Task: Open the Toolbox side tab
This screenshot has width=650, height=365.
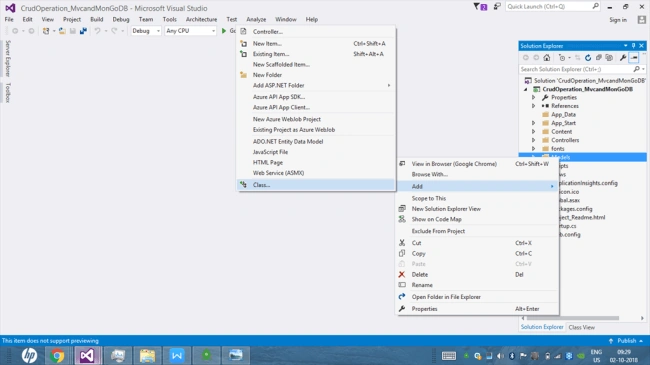Action: click(7, 92)
